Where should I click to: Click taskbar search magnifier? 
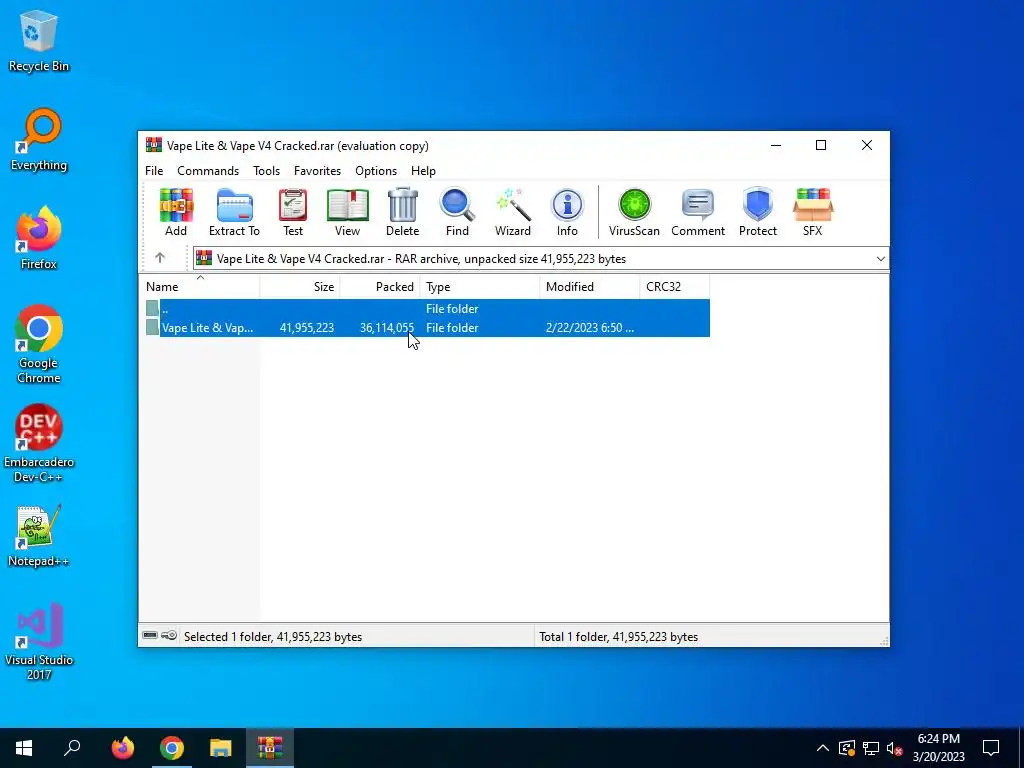pos(72,748)
